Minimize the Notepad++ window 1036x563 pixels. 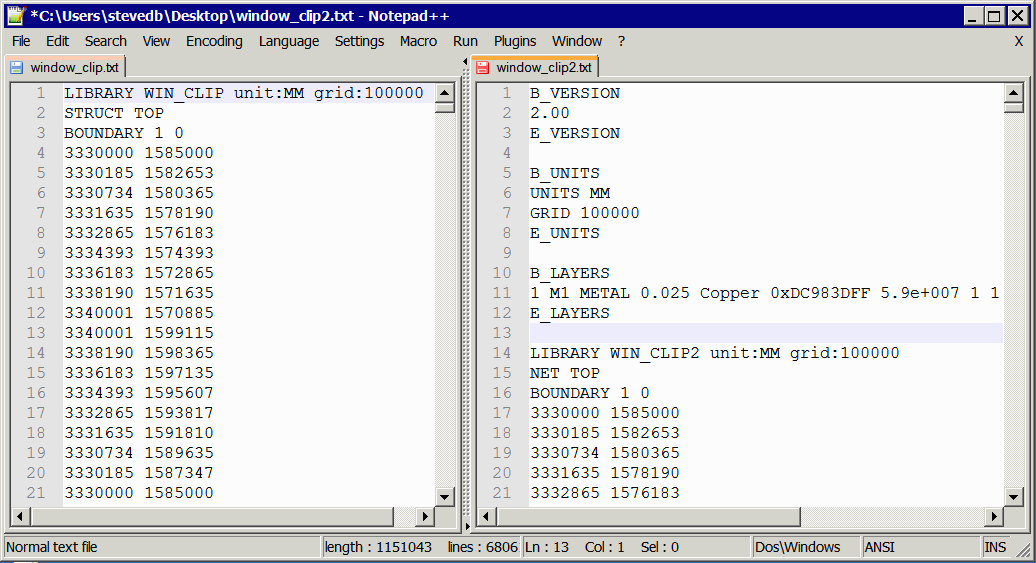tap(973, 17)
